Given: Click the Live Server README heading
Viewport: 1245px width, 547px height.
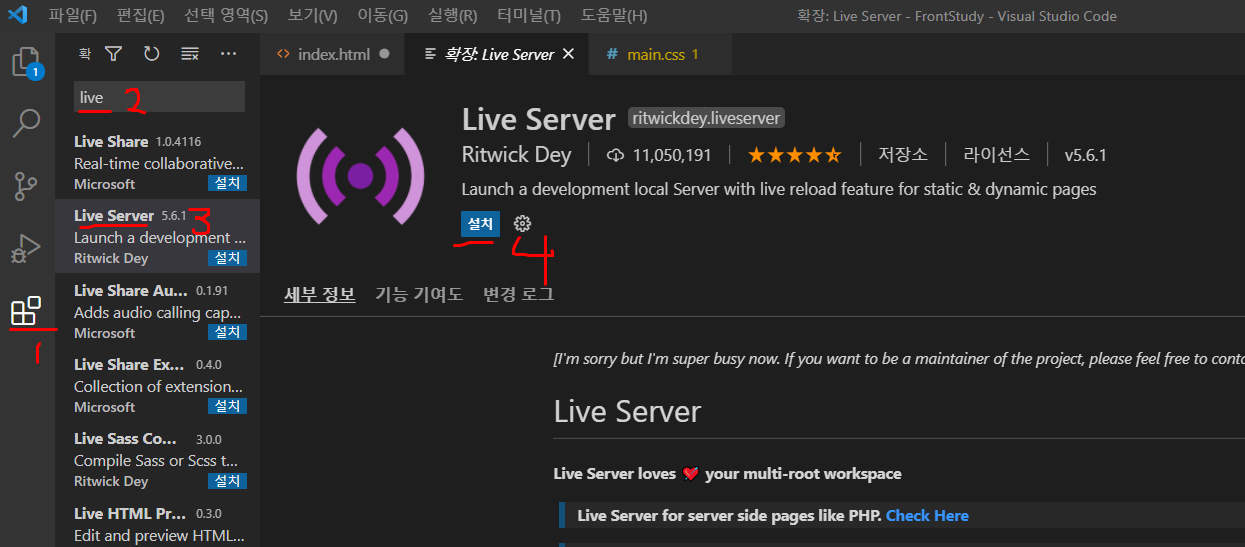Looking at the screenshot, I should [627, 411].
